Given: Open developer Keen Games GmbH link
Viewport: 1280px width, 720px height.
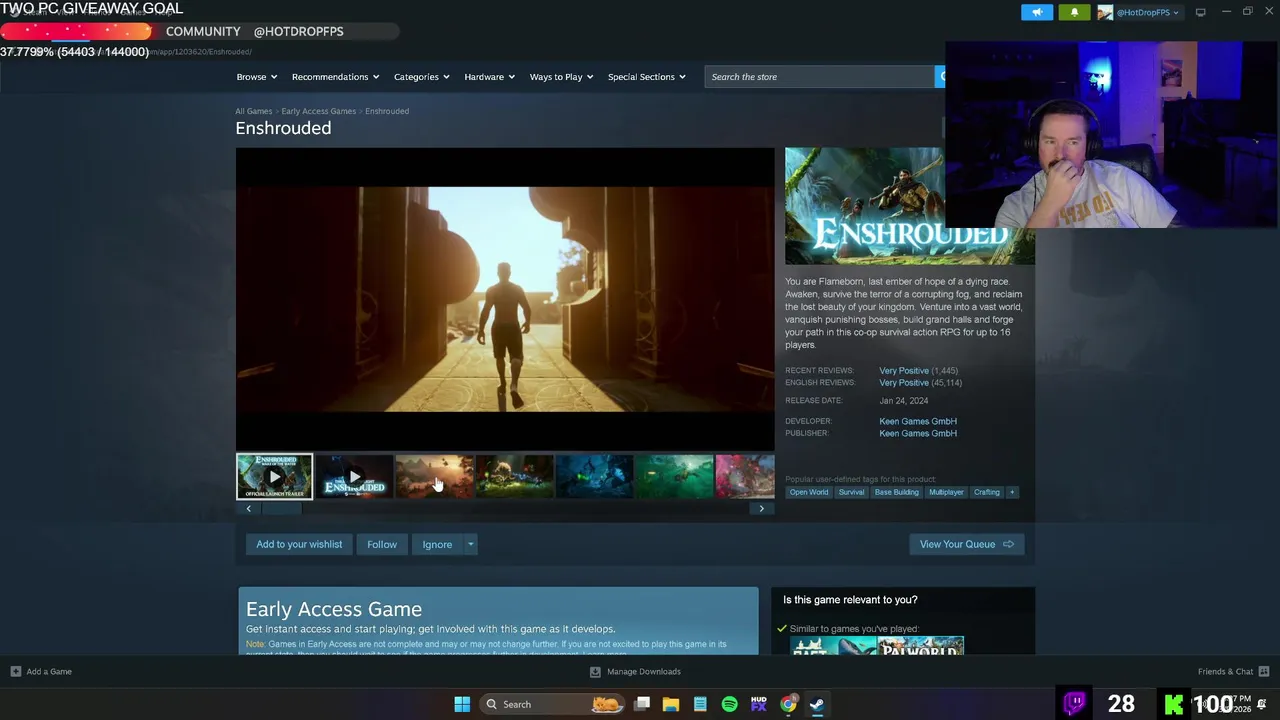Looking at the screenshot, I should 918,421.
